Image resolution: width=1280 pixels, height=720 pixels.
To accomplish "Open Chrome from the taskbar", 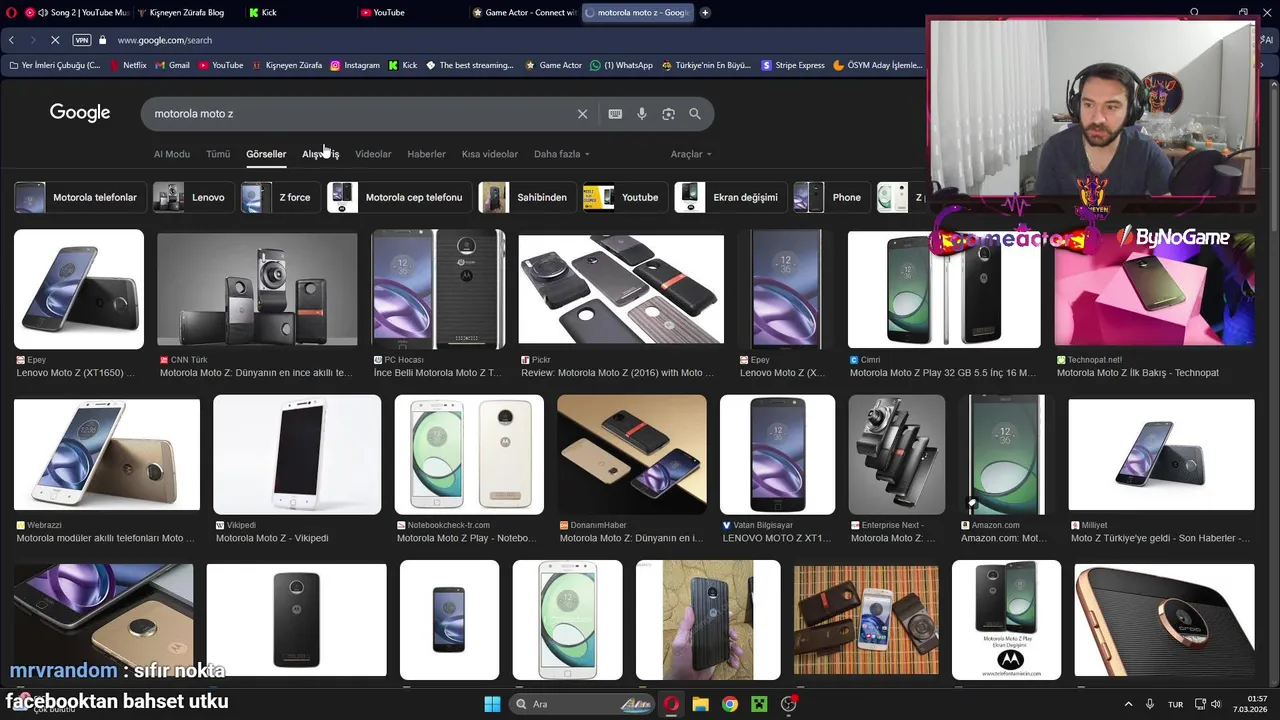I will click(x=730, y=704).
